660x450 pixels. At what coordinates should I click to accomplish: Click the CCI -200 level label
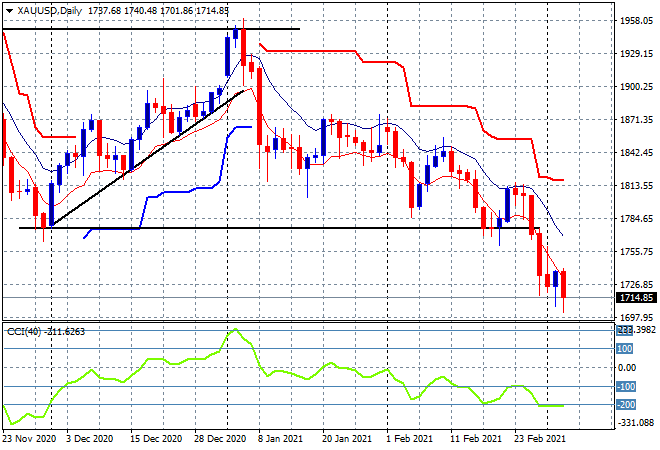pyautogui.click(x=625, y=405)
